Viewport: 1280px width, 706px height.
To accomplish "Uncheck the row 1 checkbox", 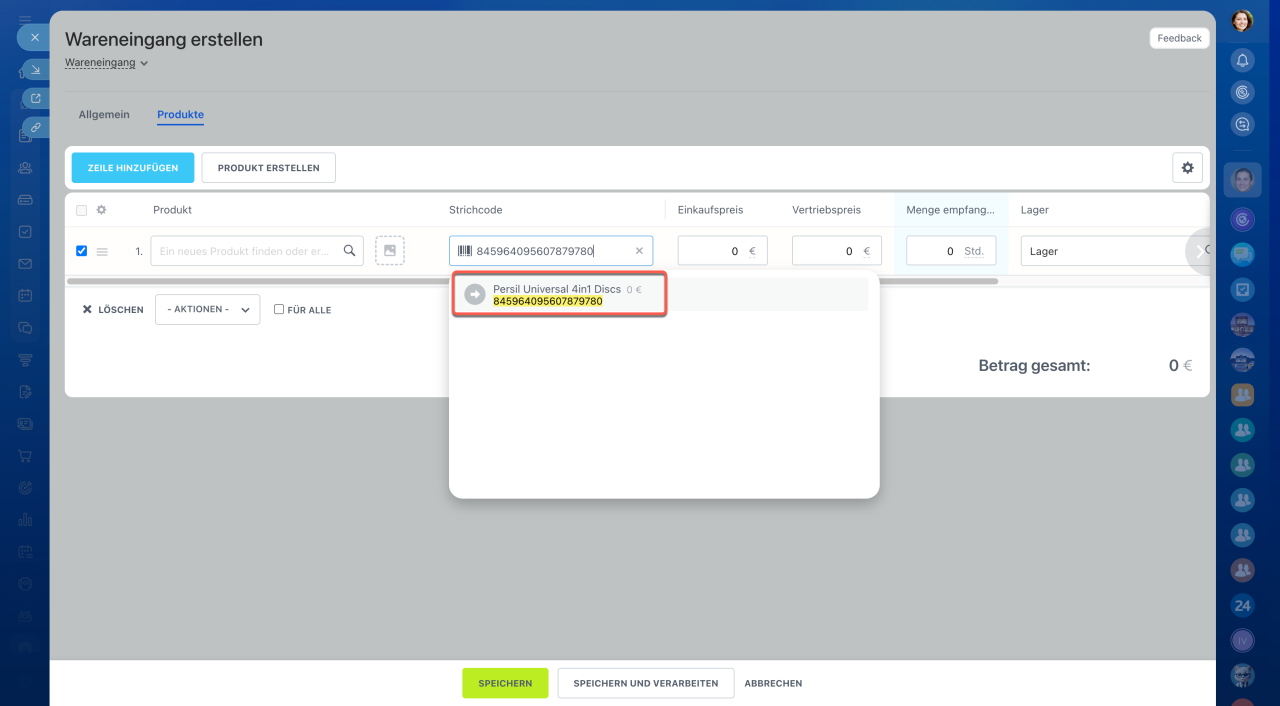I will pyautogui.click(x=82, y=251).
